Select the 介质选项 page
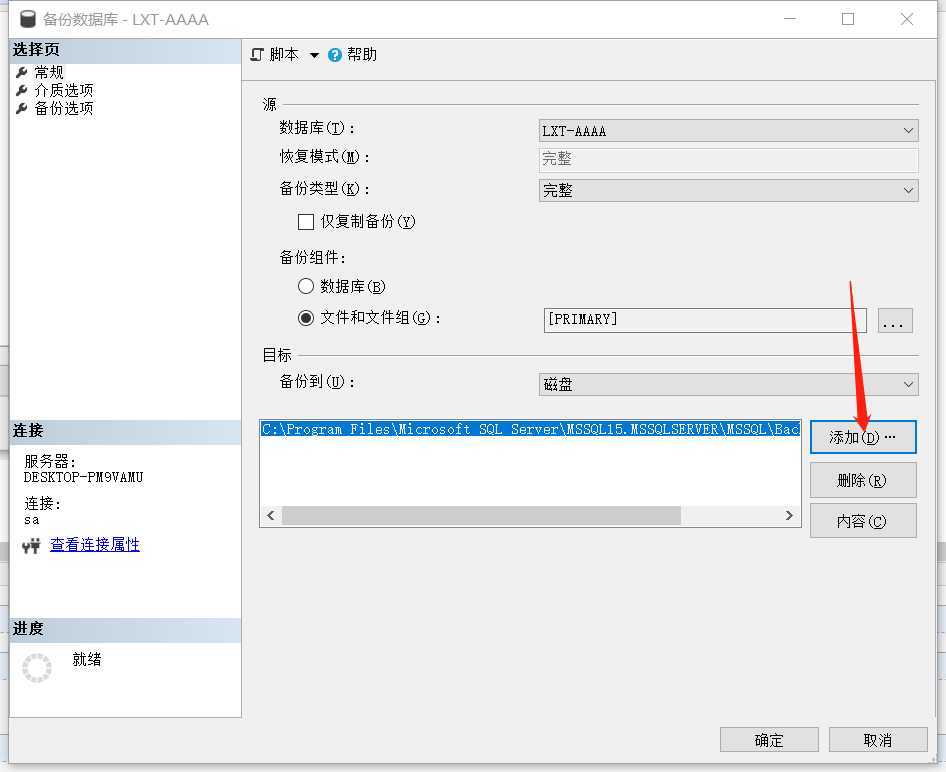The image size is (946, 772). 64,90
